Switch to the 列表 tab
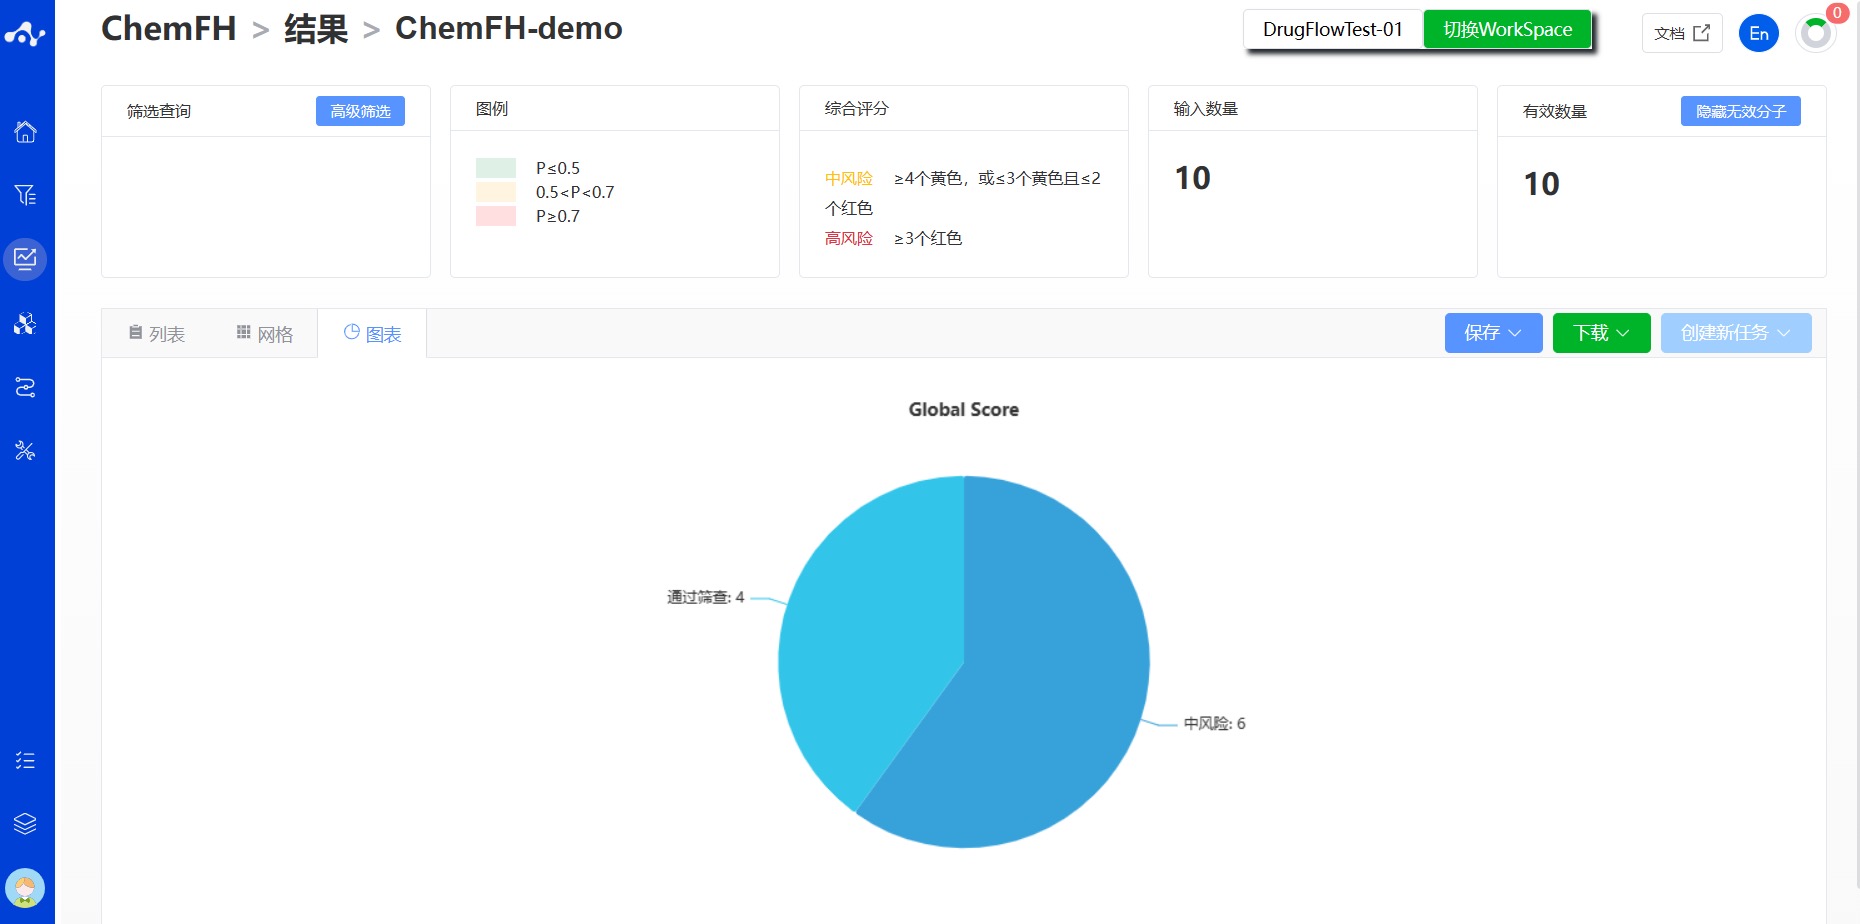1860x924 pixels. tap(157, 333)
